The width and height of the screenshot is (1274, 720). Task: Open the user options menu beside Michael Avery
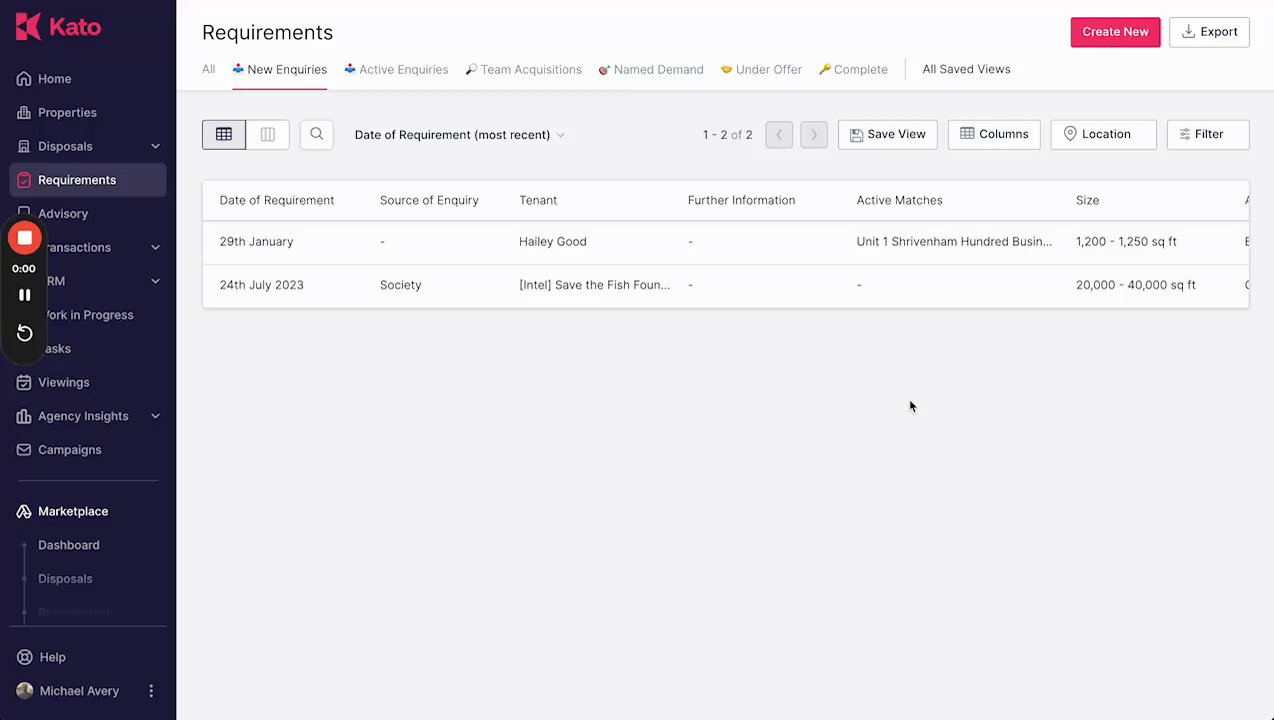click(x=151, y=691)
